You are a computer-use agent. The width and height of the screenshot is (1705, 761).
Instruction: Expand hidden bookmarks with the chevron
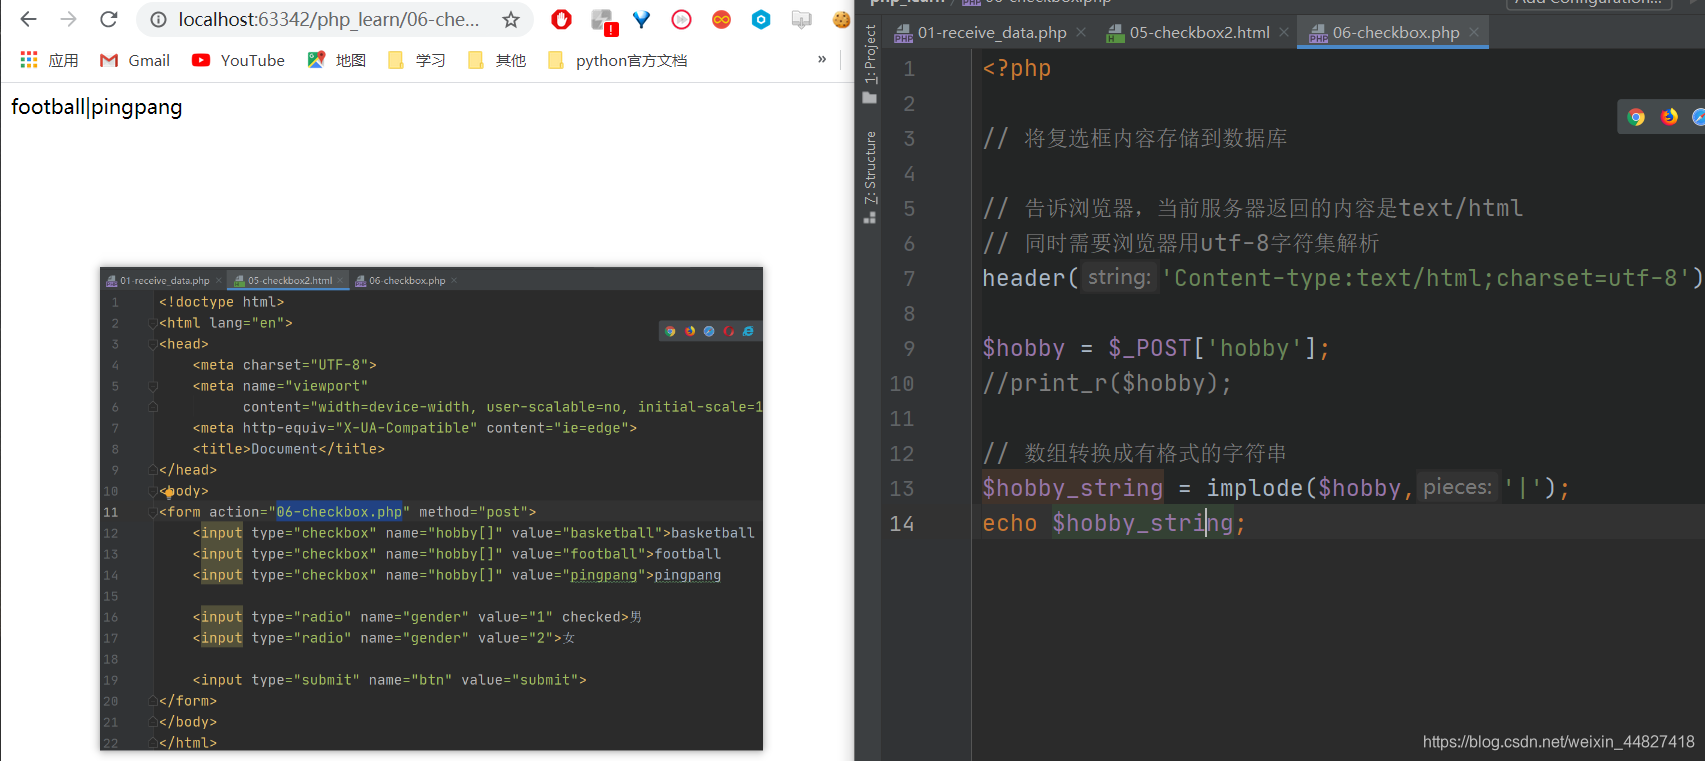tap(822, 59)
